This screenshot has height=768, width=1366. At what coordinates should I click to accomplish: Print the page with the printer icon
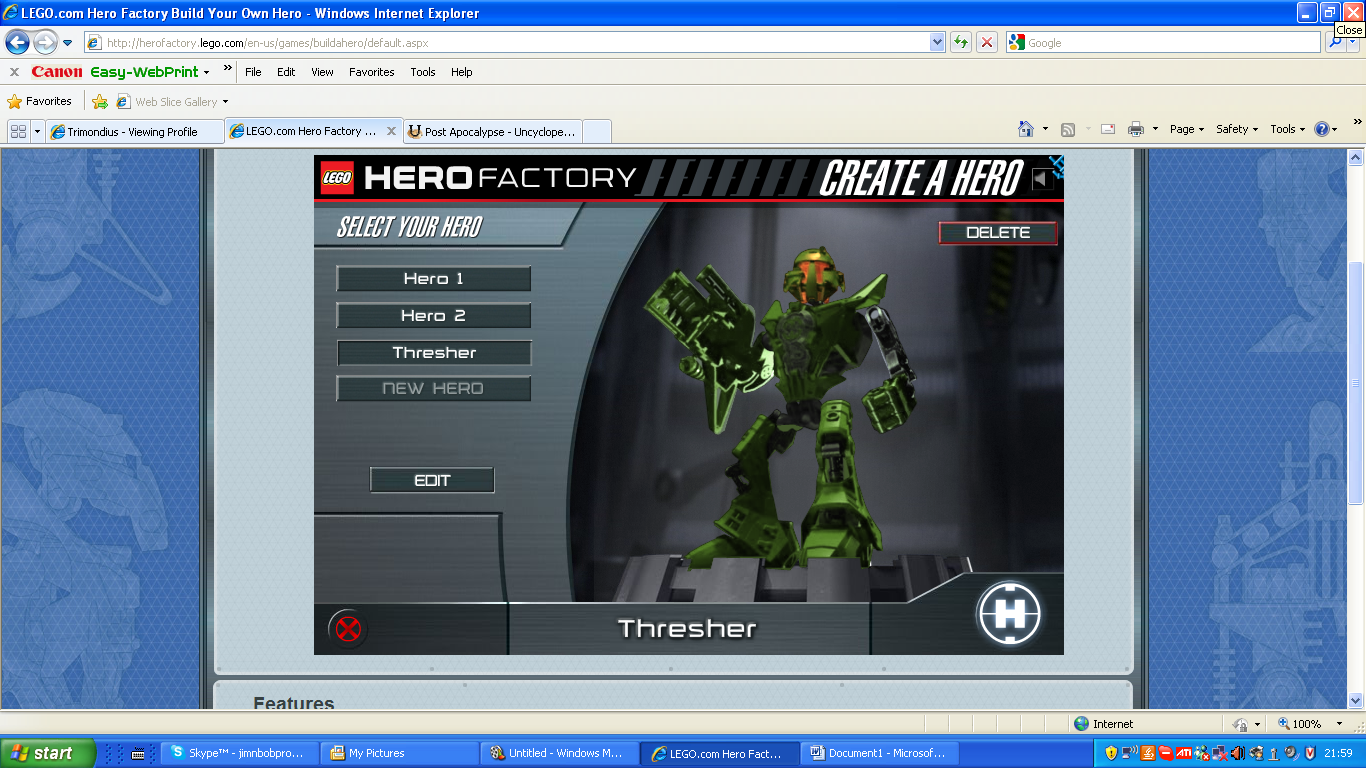(1136, 129)
